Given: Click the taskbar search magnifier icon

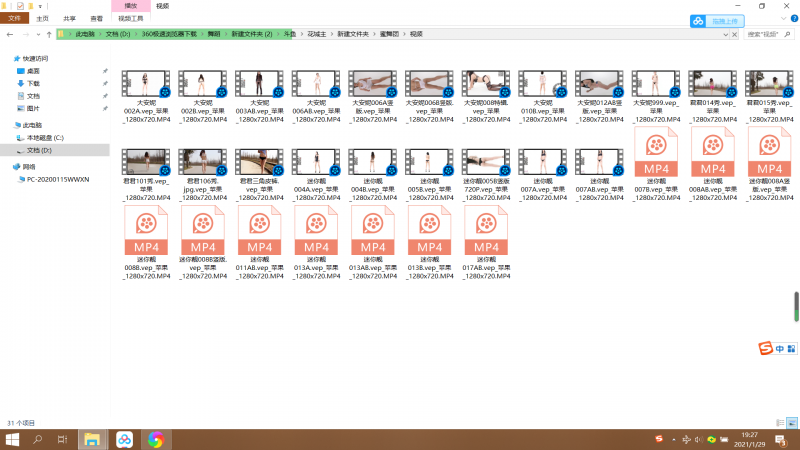Looking at the screenshot, I should 37,439.
